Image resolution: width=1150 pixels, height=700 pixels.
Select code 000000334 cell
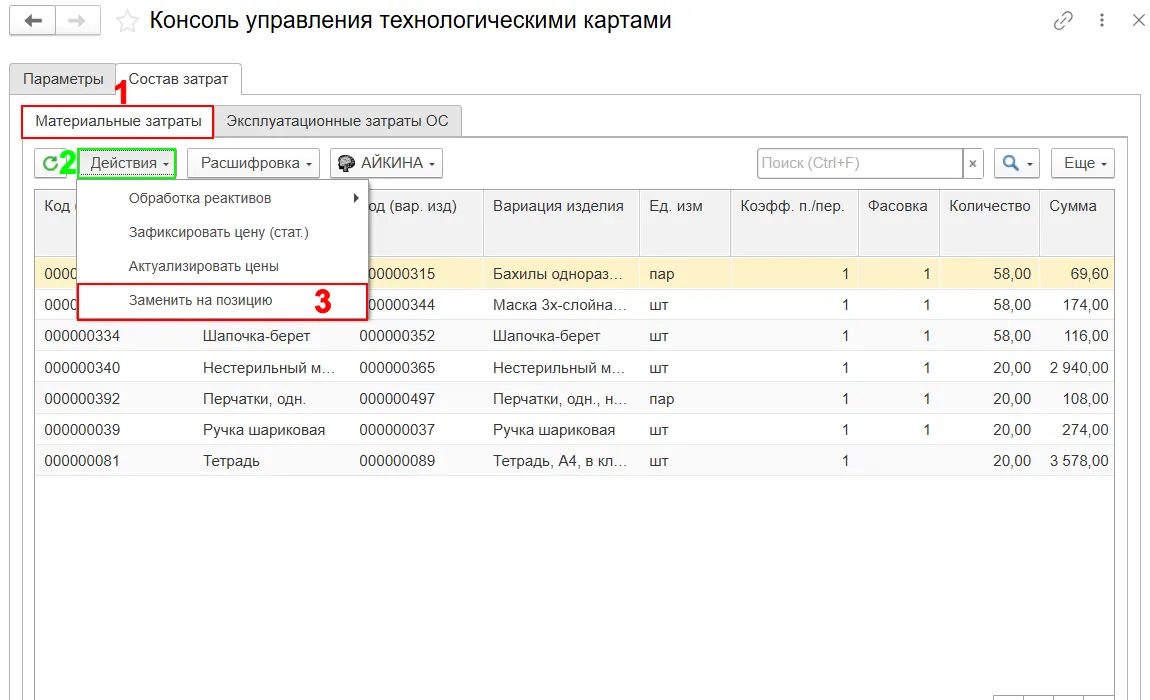point(82,336)
